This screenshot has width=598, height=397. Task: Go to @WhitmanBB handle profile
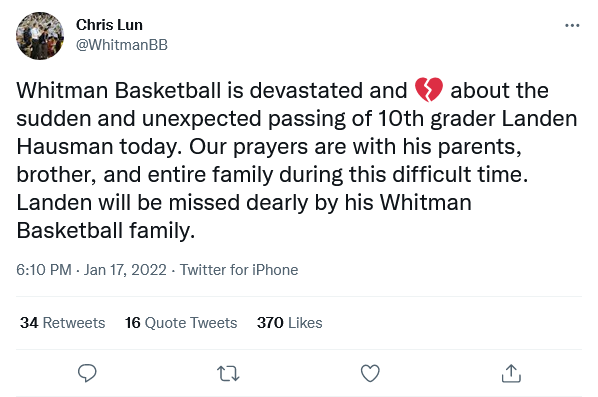click(x=122, y=45)
